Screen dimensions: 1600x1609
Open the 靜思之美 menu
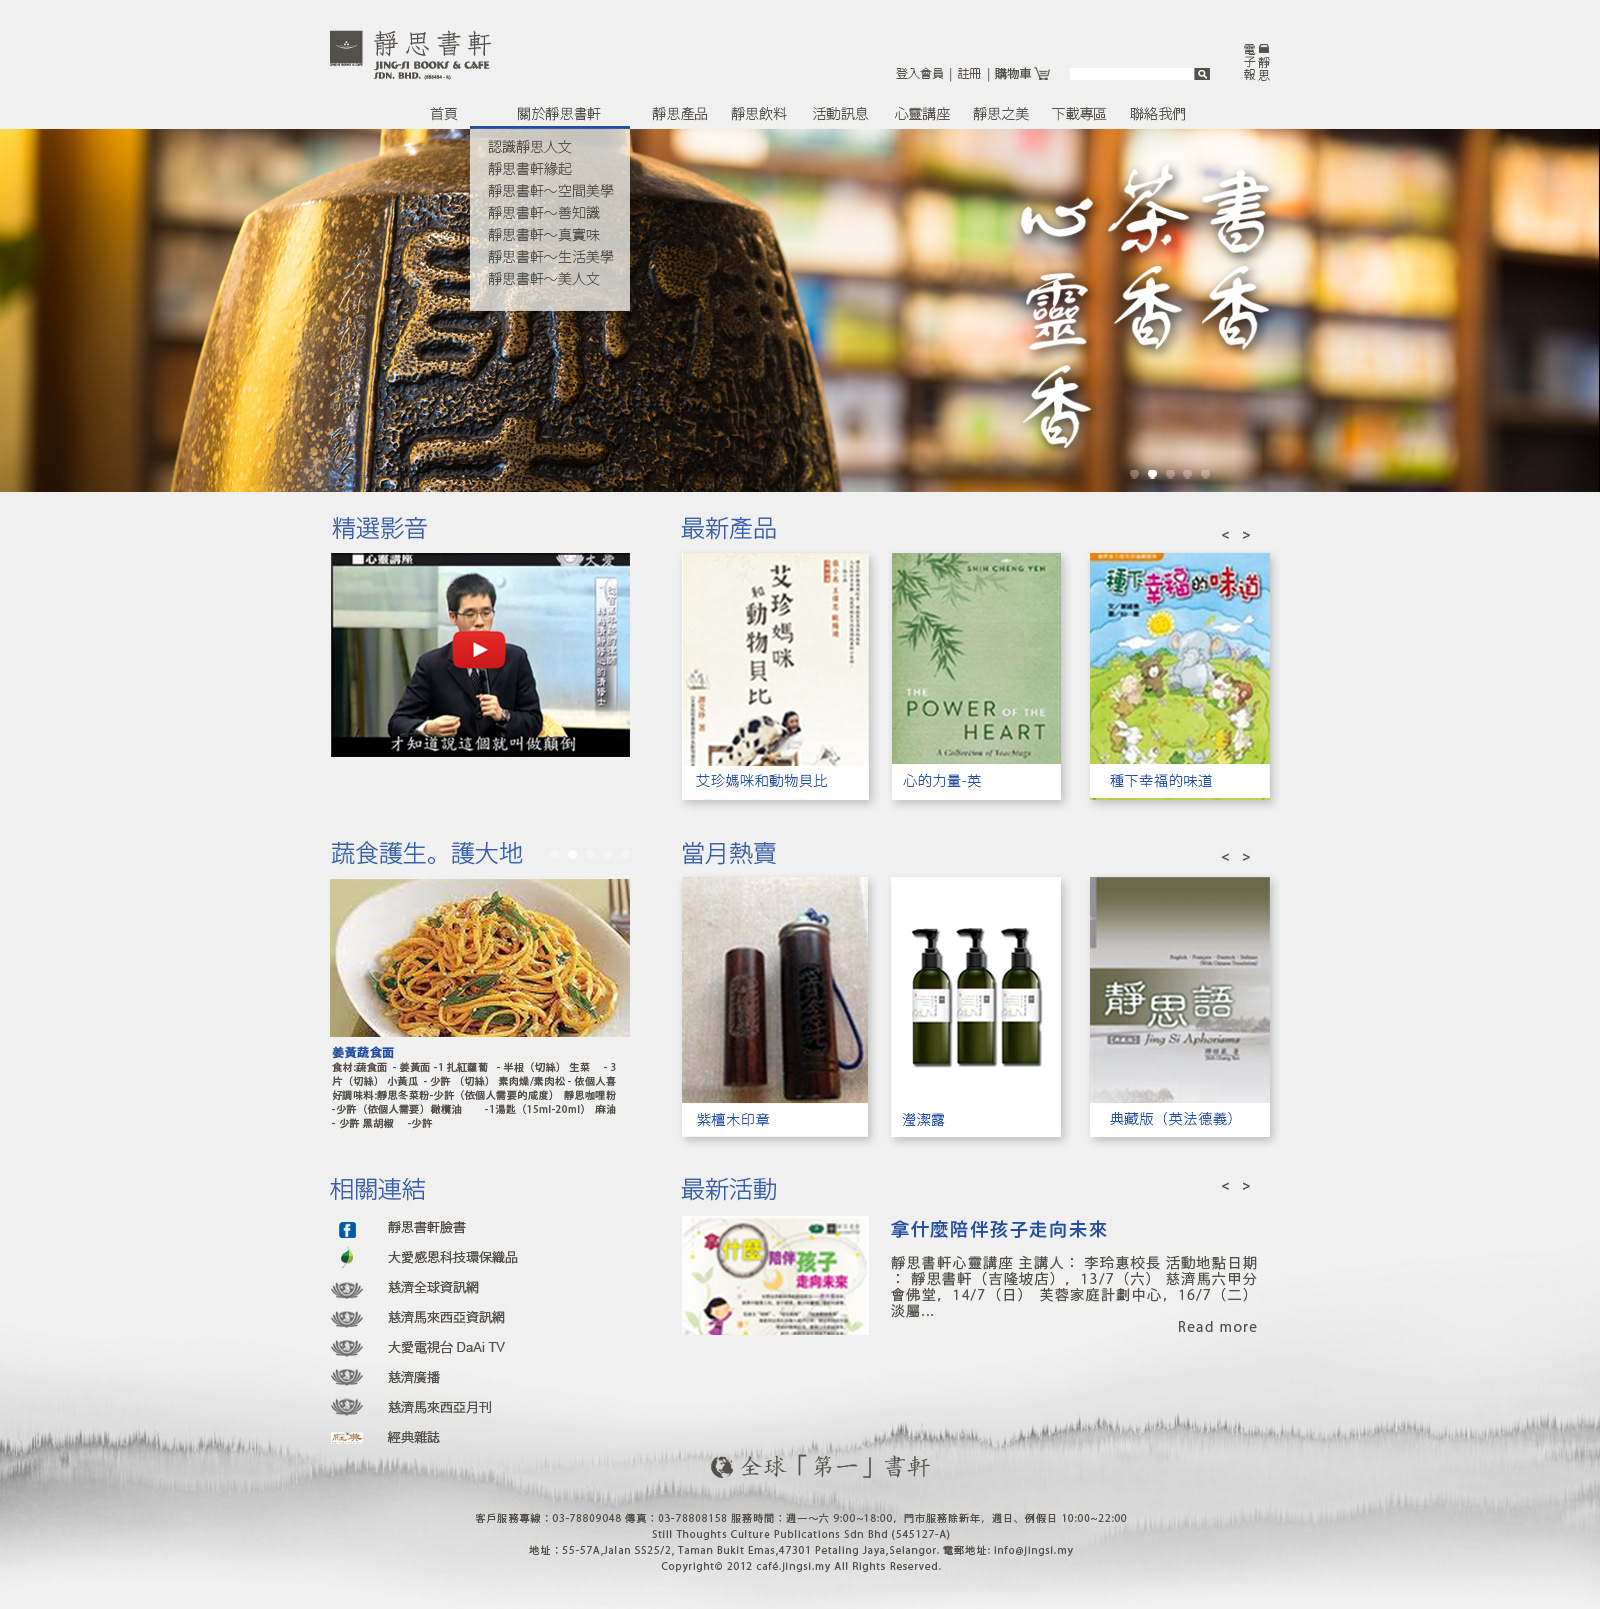pyautogui.click(x=1001, y=114)
